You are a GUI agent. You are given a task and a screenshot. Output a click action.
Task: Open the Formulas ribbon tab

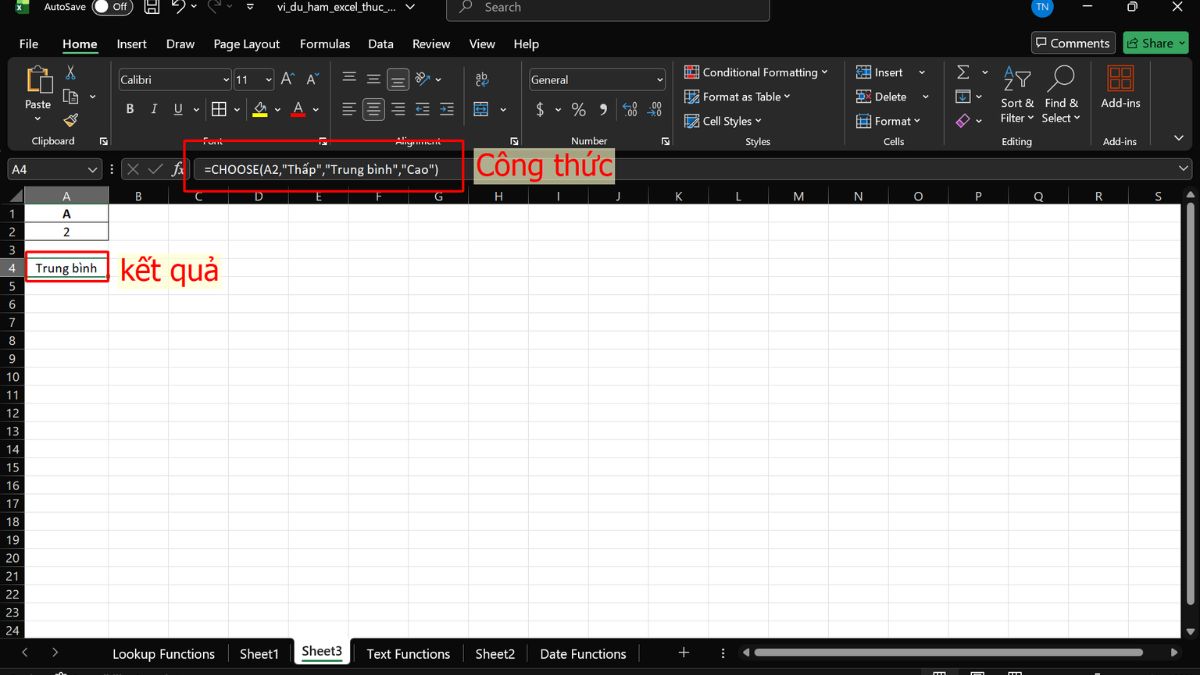(x=325, y=44)
